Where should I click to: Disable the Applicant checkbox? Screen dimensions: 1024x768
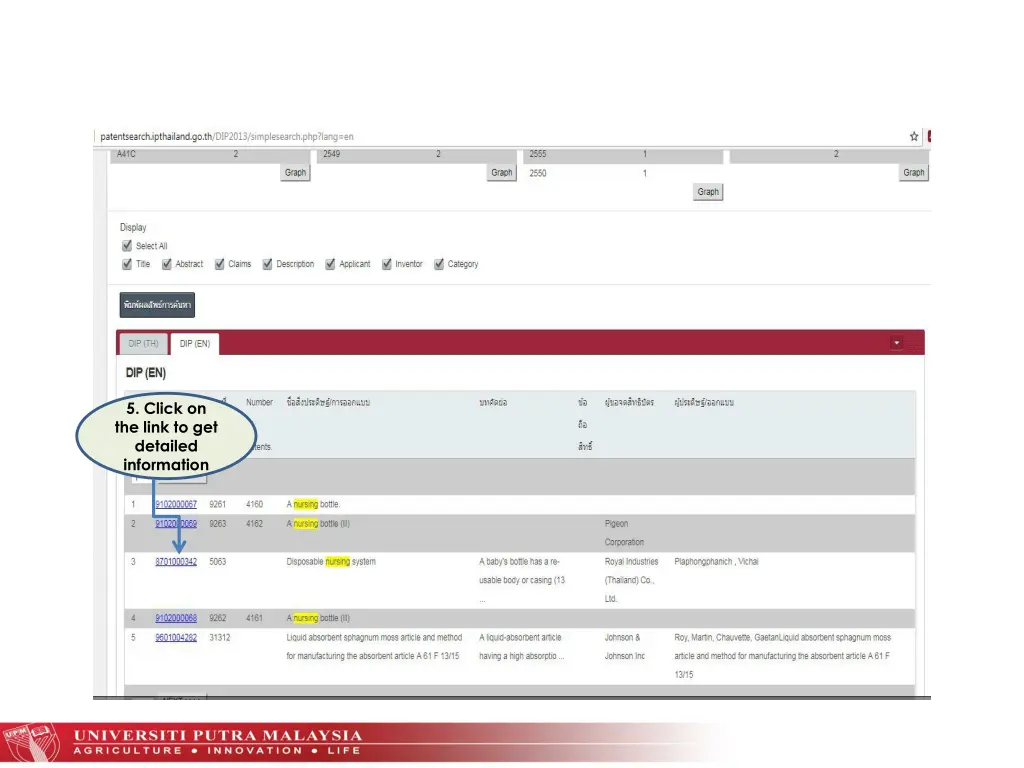pos(331,264)
